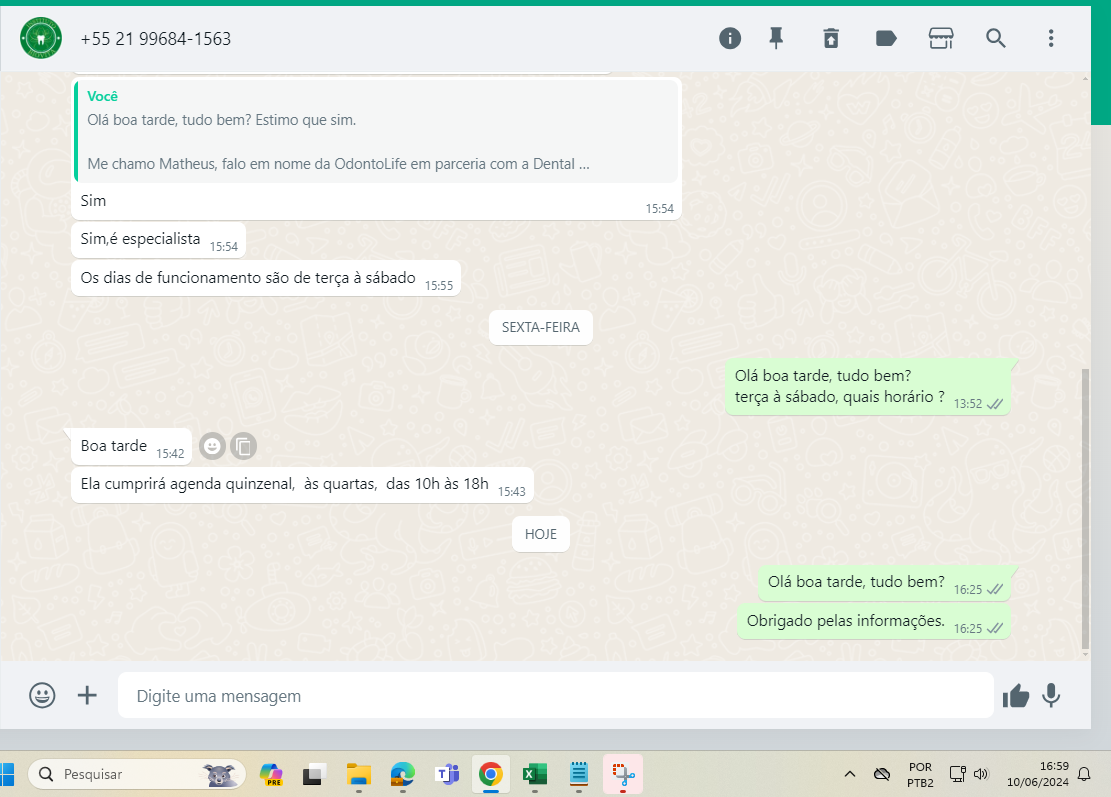Click the network tray icon

point(957,774)
